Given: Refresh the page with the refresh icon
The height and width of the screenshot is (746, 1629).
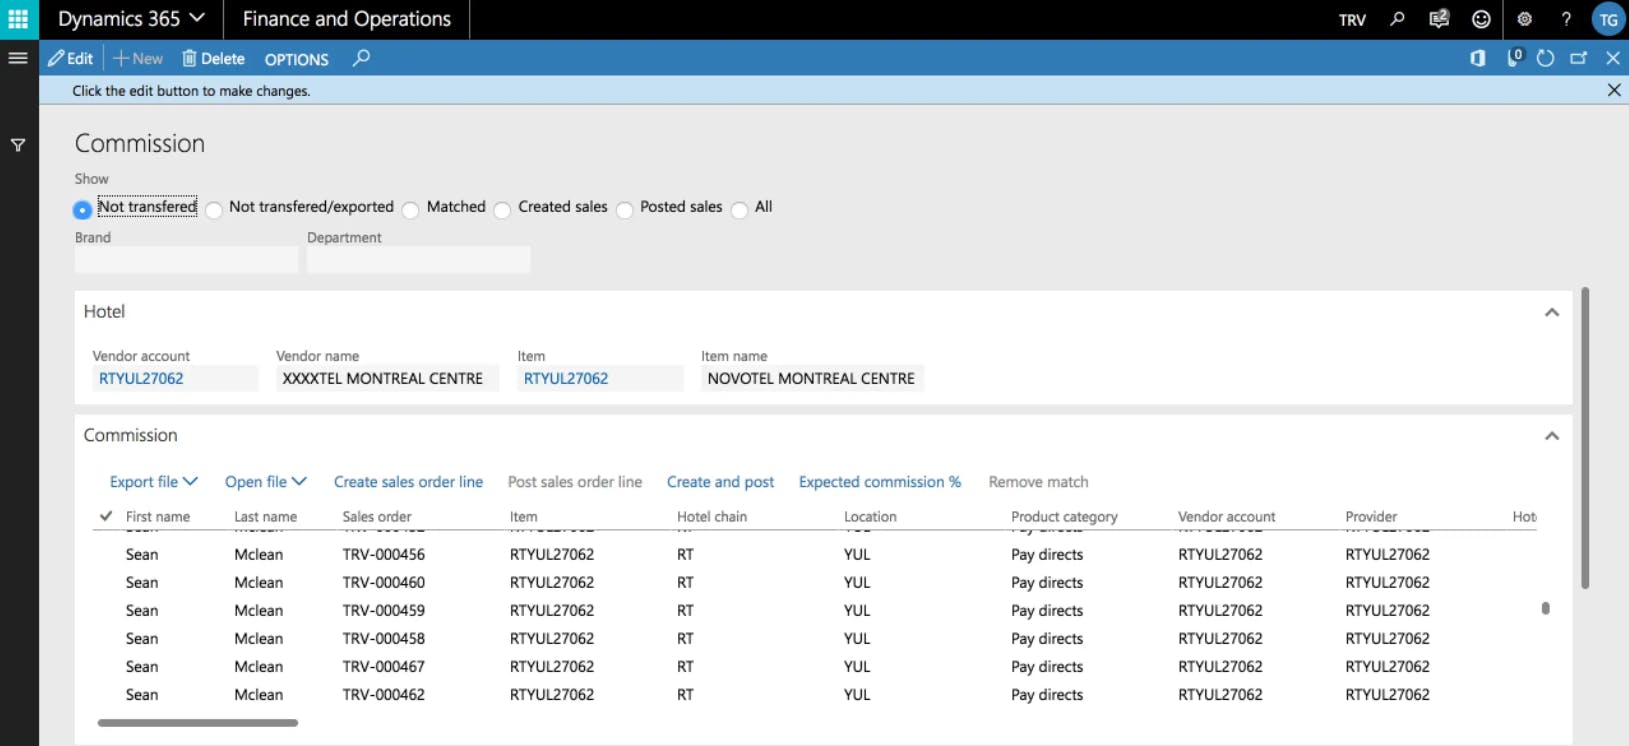Looking at the screenshot, I should pos(1545,58).
